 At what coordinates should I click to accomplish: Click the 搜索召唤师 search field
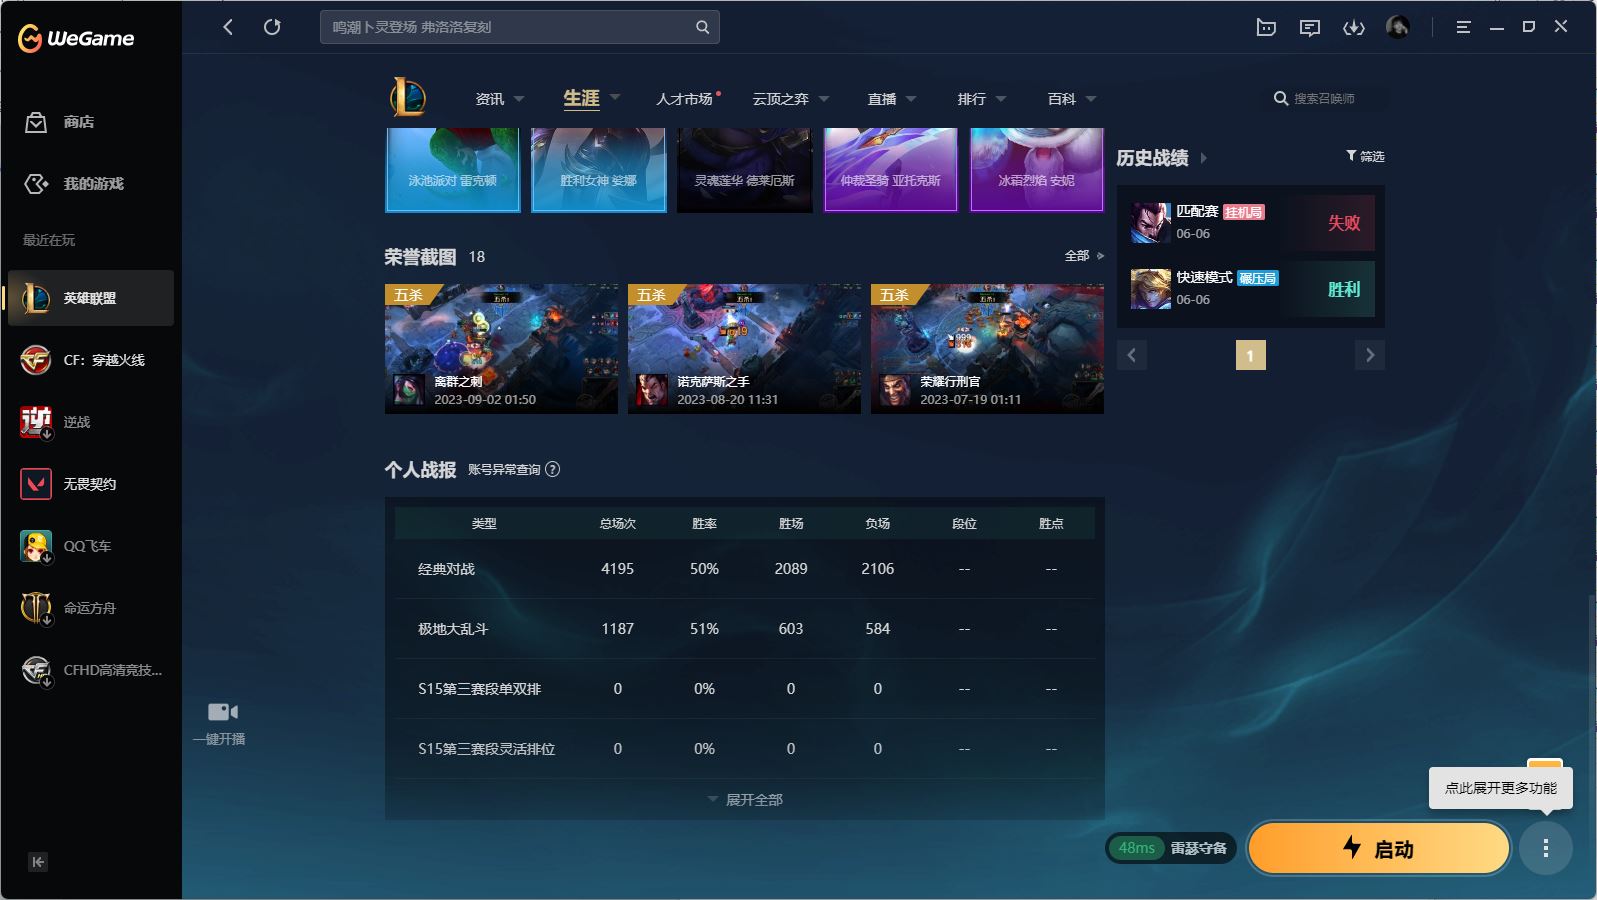(1326, 99)
